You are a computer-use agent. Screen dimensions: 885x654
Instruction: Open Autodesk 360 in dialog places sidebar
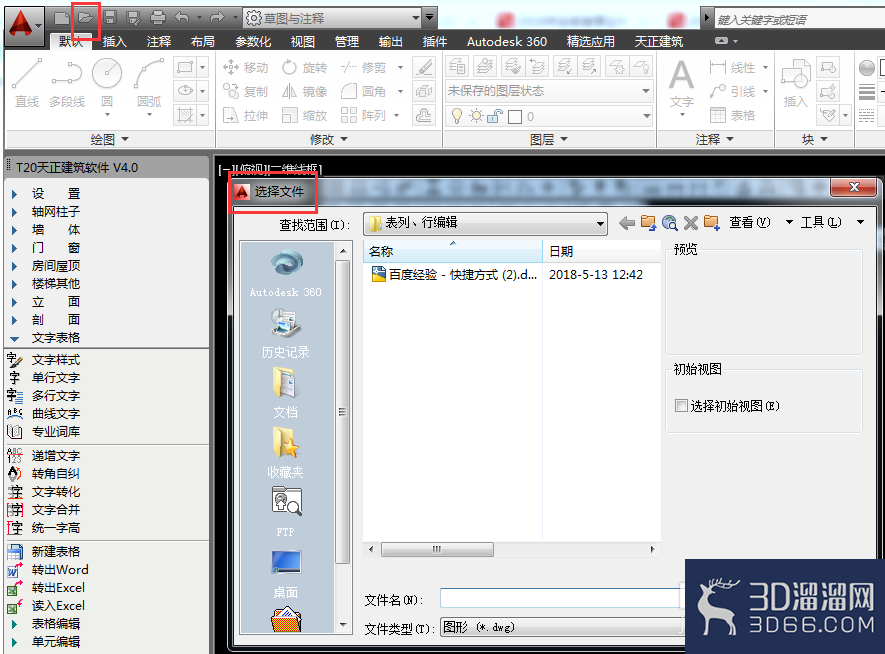286,273
